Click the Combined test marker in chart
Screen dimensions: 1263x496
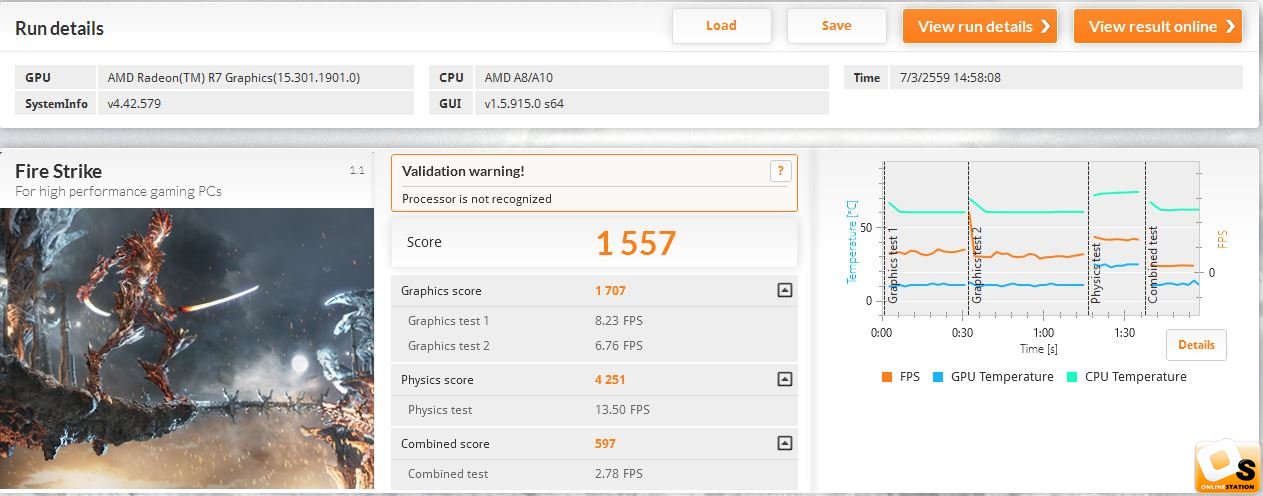click(x=1153, y=265)
